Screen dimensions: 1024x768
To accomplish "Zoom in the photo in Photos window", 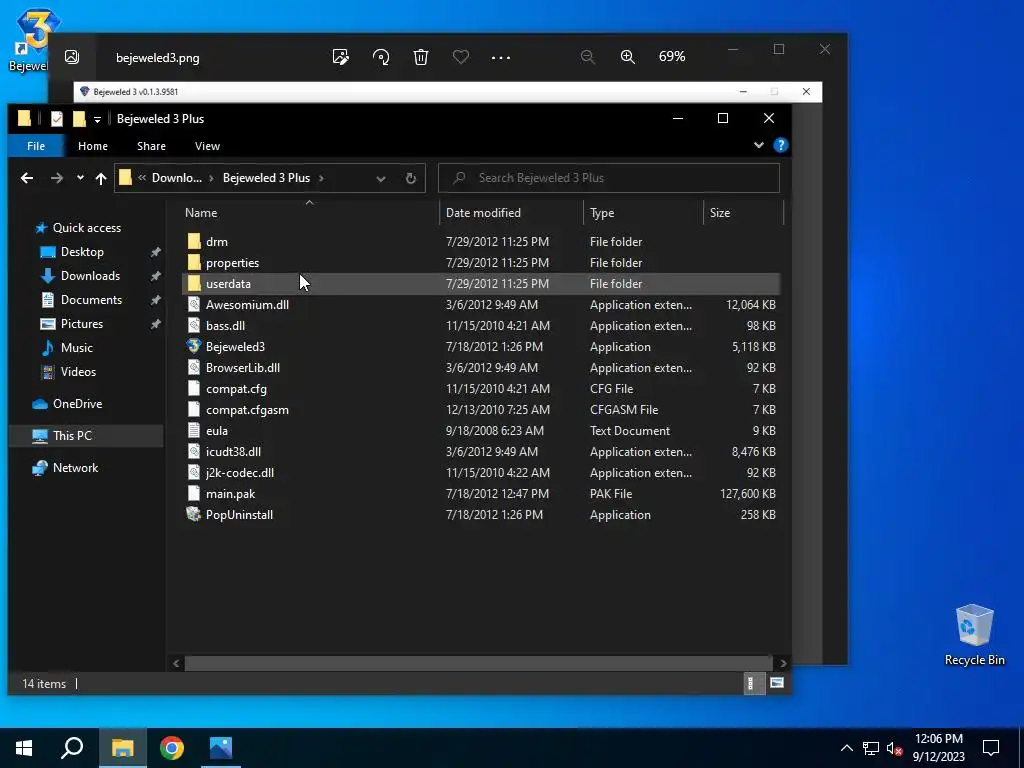I will (x=628, y=57).
